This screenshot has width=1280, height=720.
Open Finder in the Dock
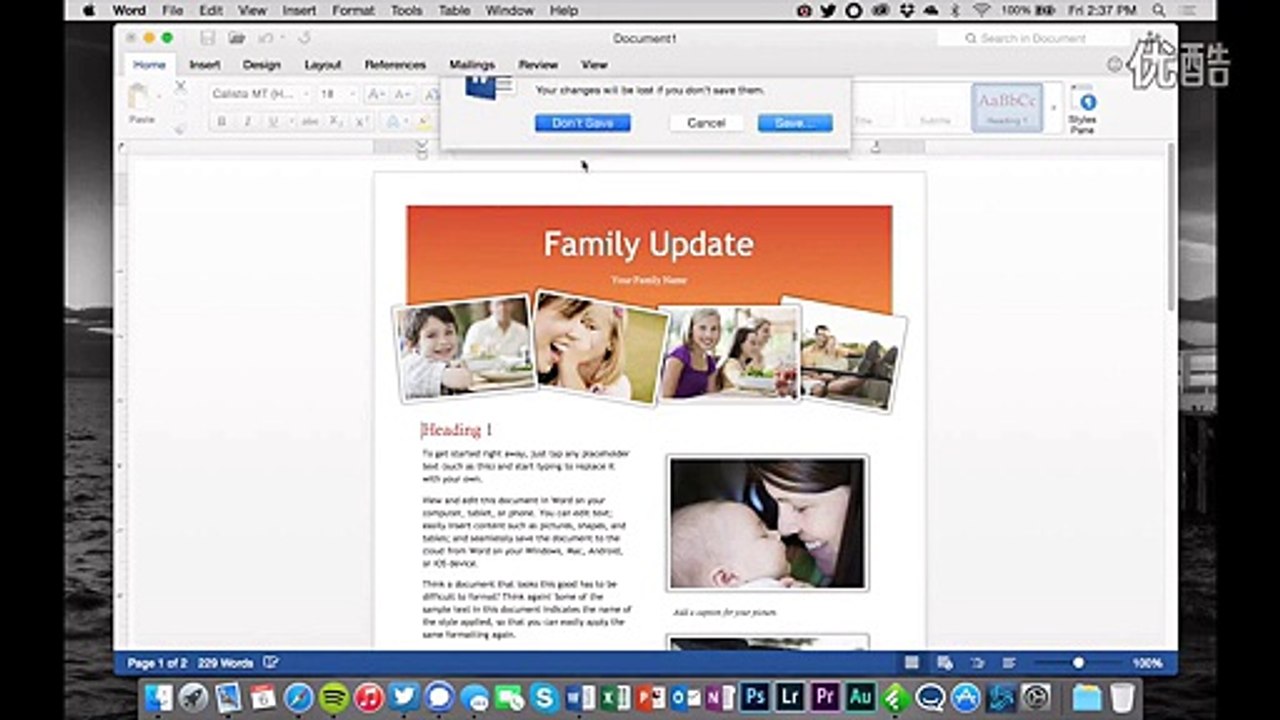click(x=158, y=697)
